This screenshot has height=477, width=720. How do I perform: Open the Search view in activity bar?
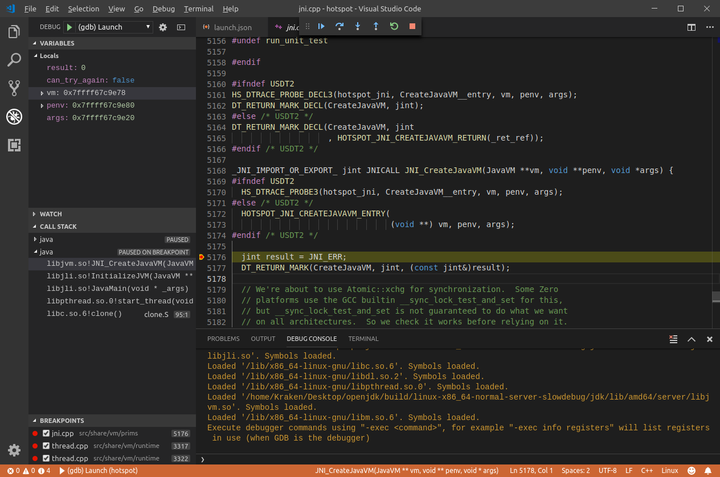pos(14,60)
